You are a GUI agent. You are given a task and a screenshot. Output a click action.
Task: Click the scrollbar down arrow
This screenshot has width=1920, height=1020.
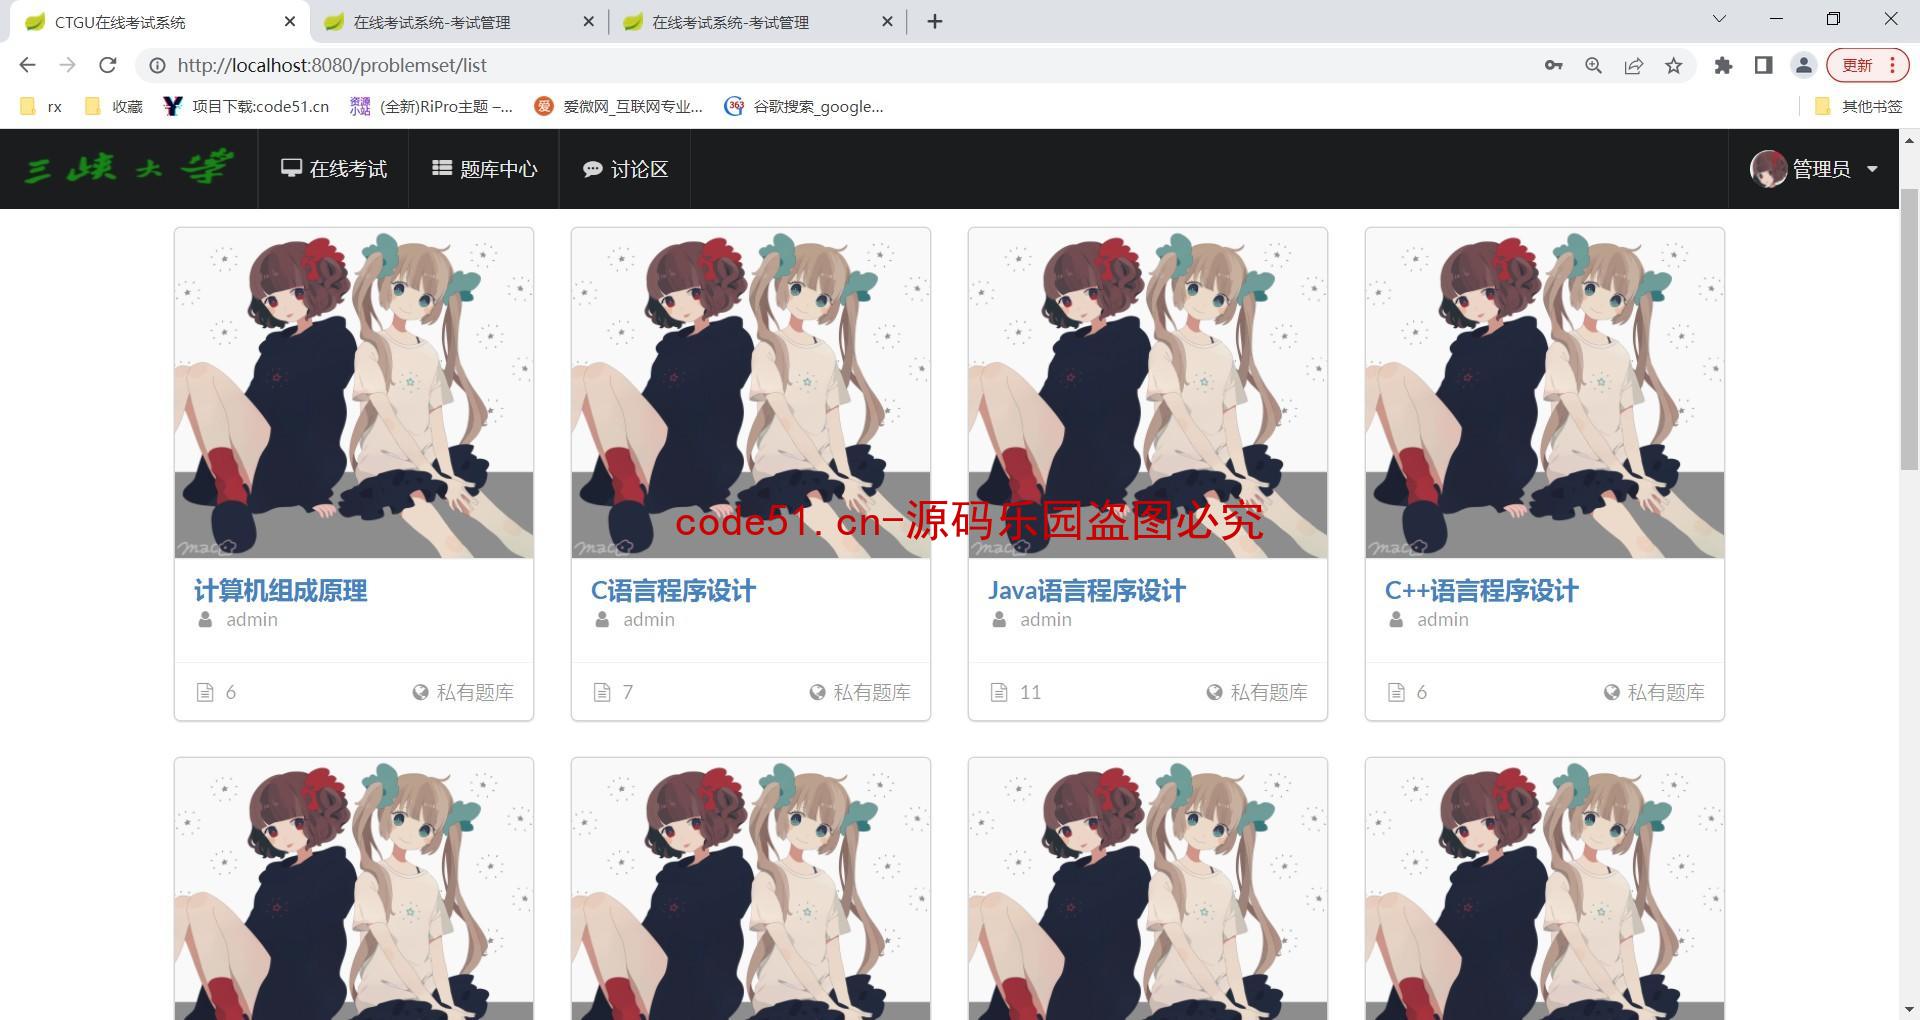coord(1909,1009)
